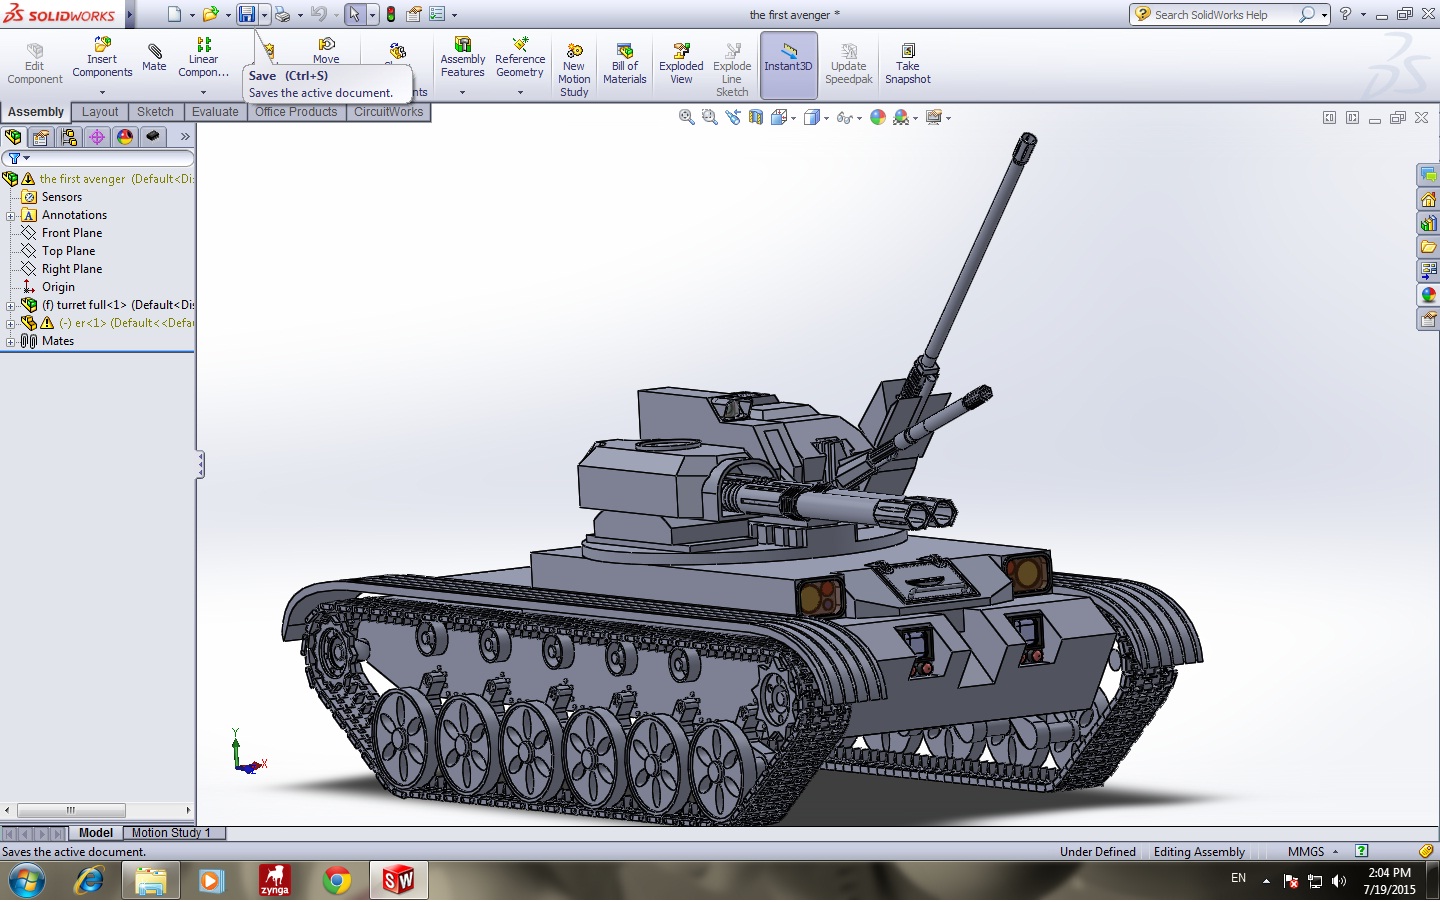Click the Rebuild traffic light icon
Viewport: 1440px width, 902px height.
pos(391,14)
